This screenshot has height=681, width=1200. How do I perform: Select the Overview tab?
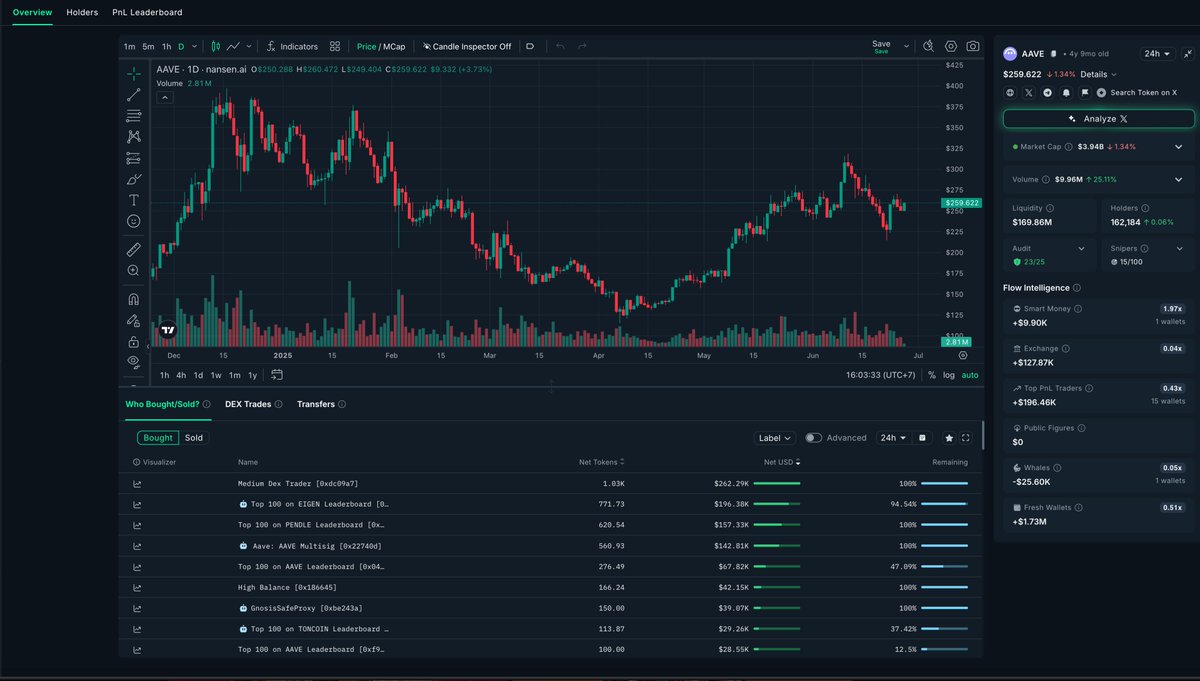pos(32,13)
